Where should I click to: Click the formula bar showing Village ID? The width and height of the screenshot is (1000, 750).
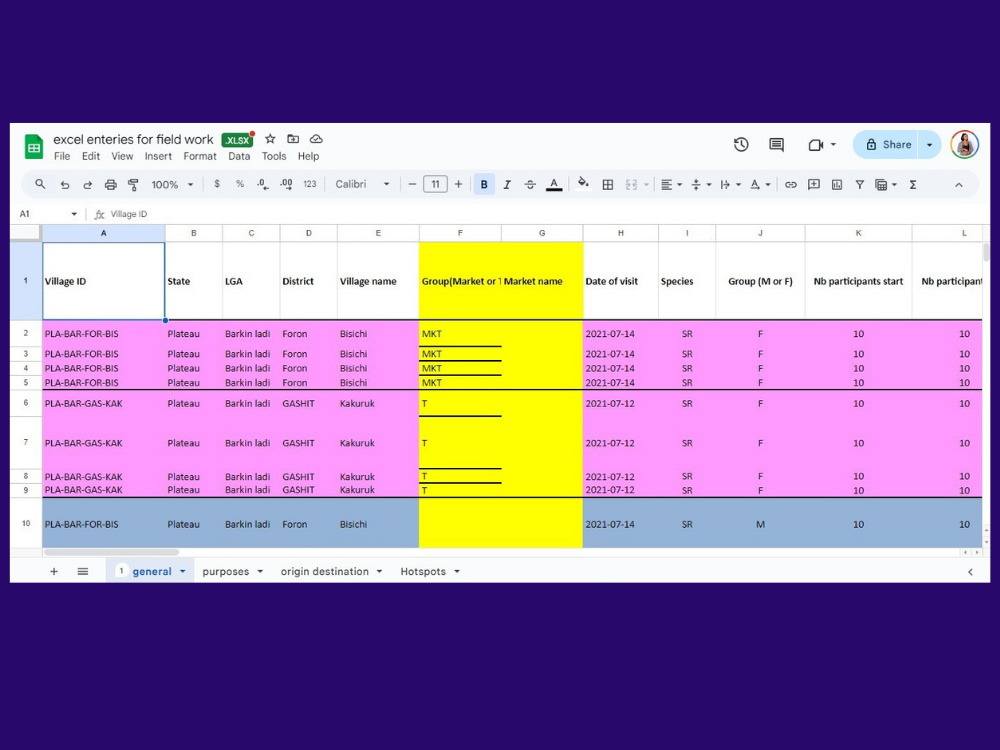click(x=542, y=214)
